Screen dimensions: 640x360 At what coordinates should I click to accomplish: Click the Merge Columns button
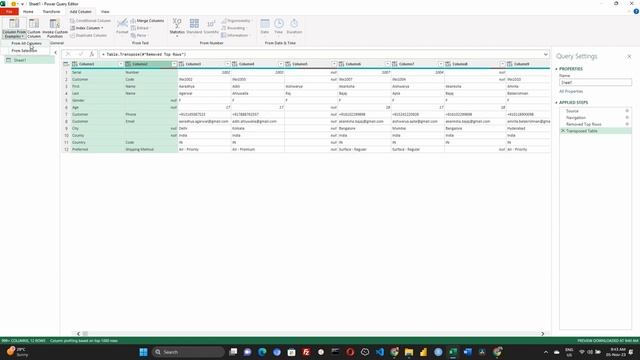pos(147,20)
